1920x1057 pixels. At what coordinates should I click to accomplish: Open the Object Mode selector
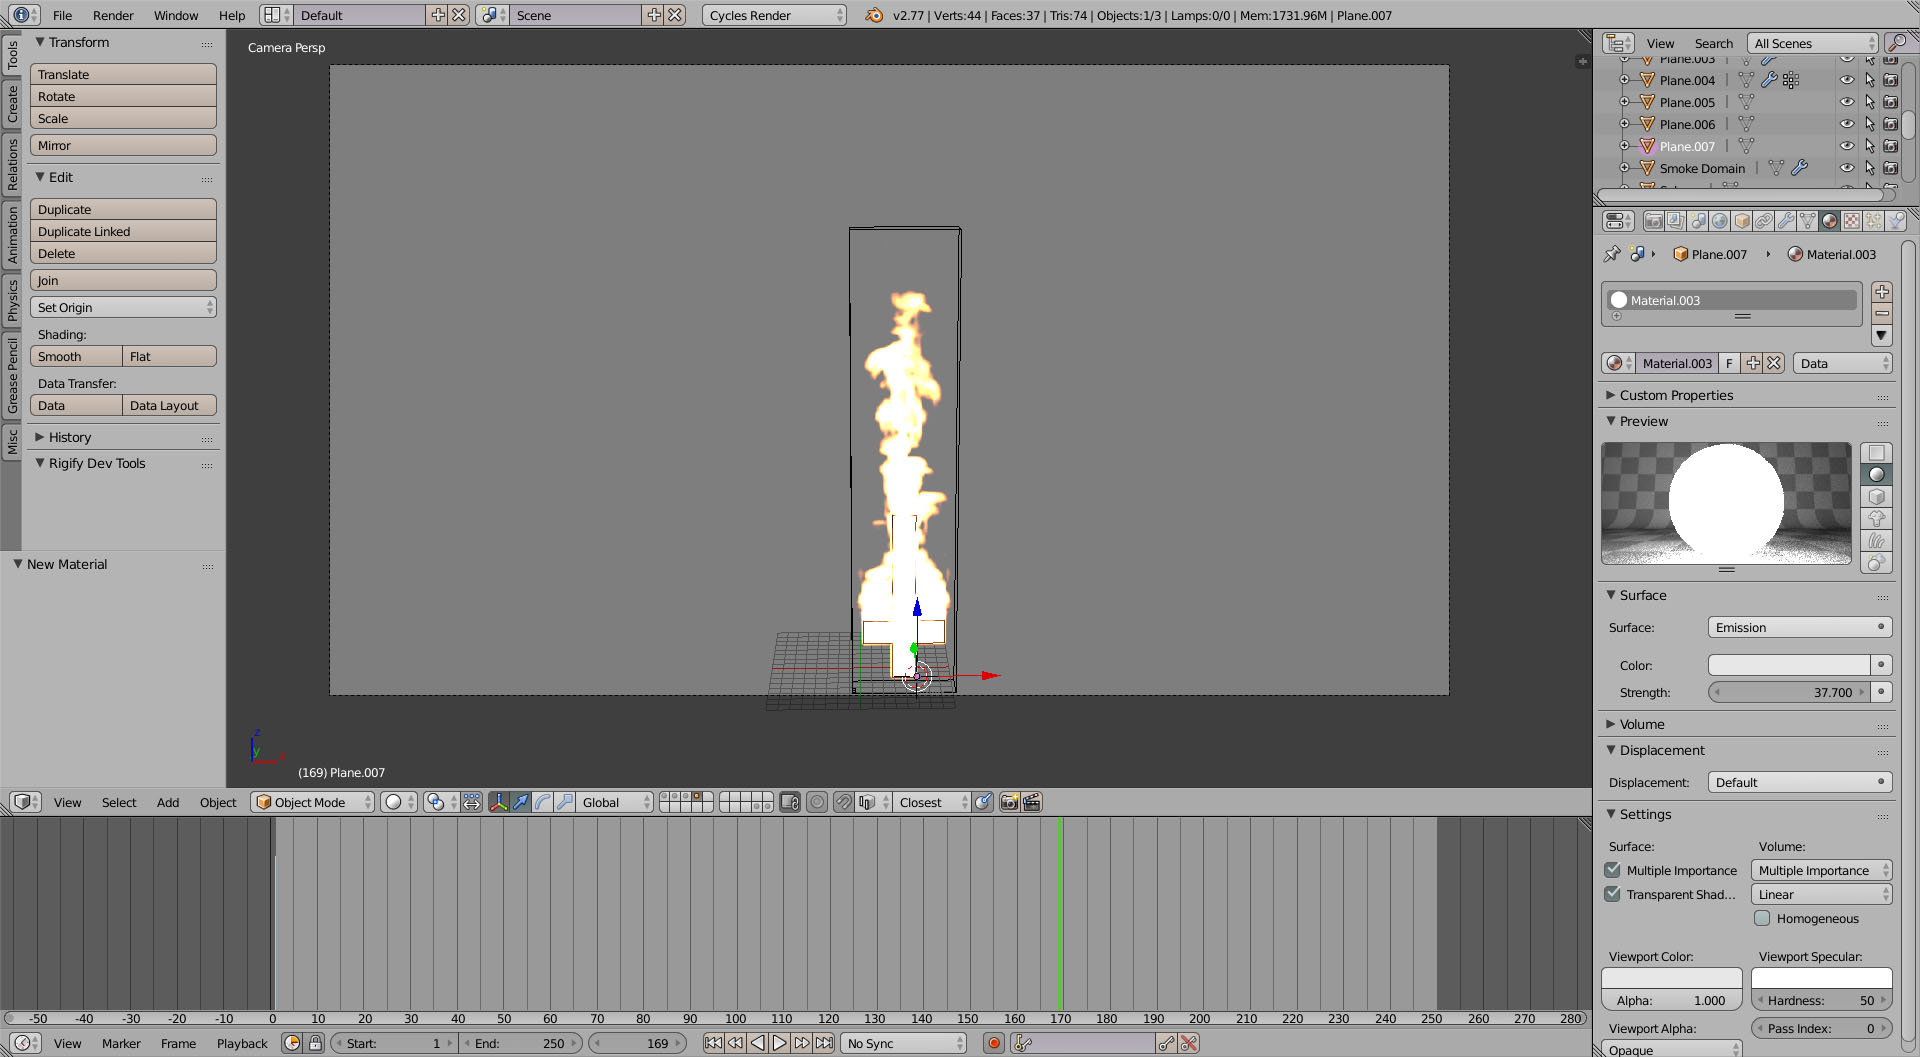312,802
